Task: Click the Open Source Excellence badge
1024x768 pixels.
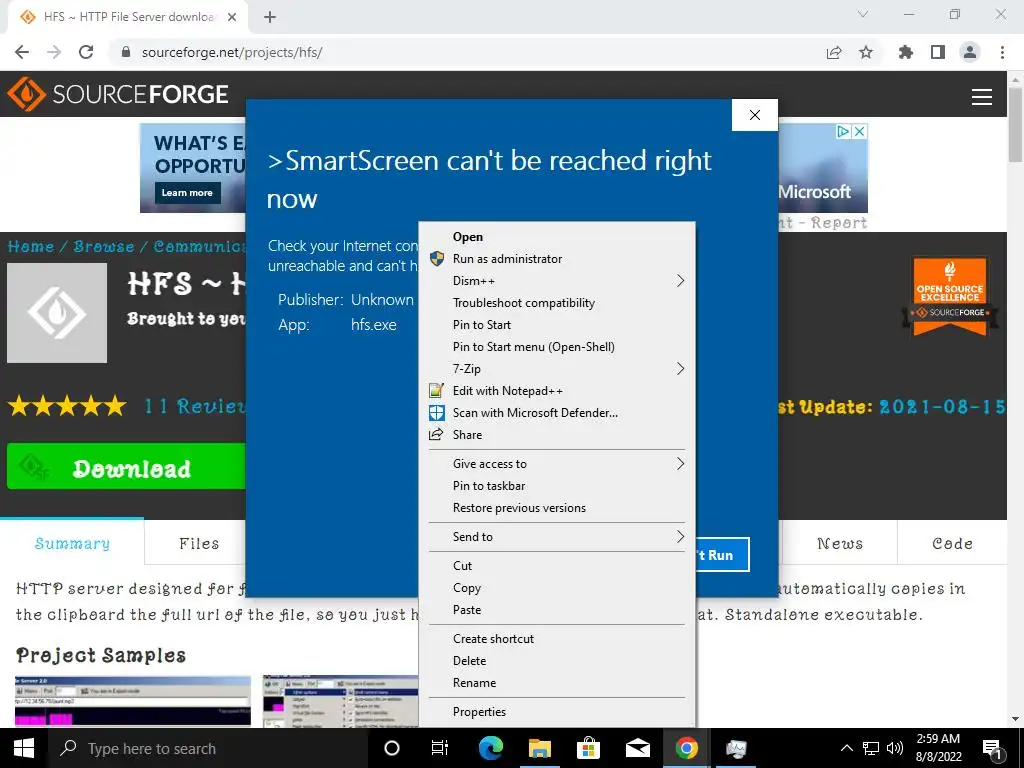Action: [x=950, y=295]
